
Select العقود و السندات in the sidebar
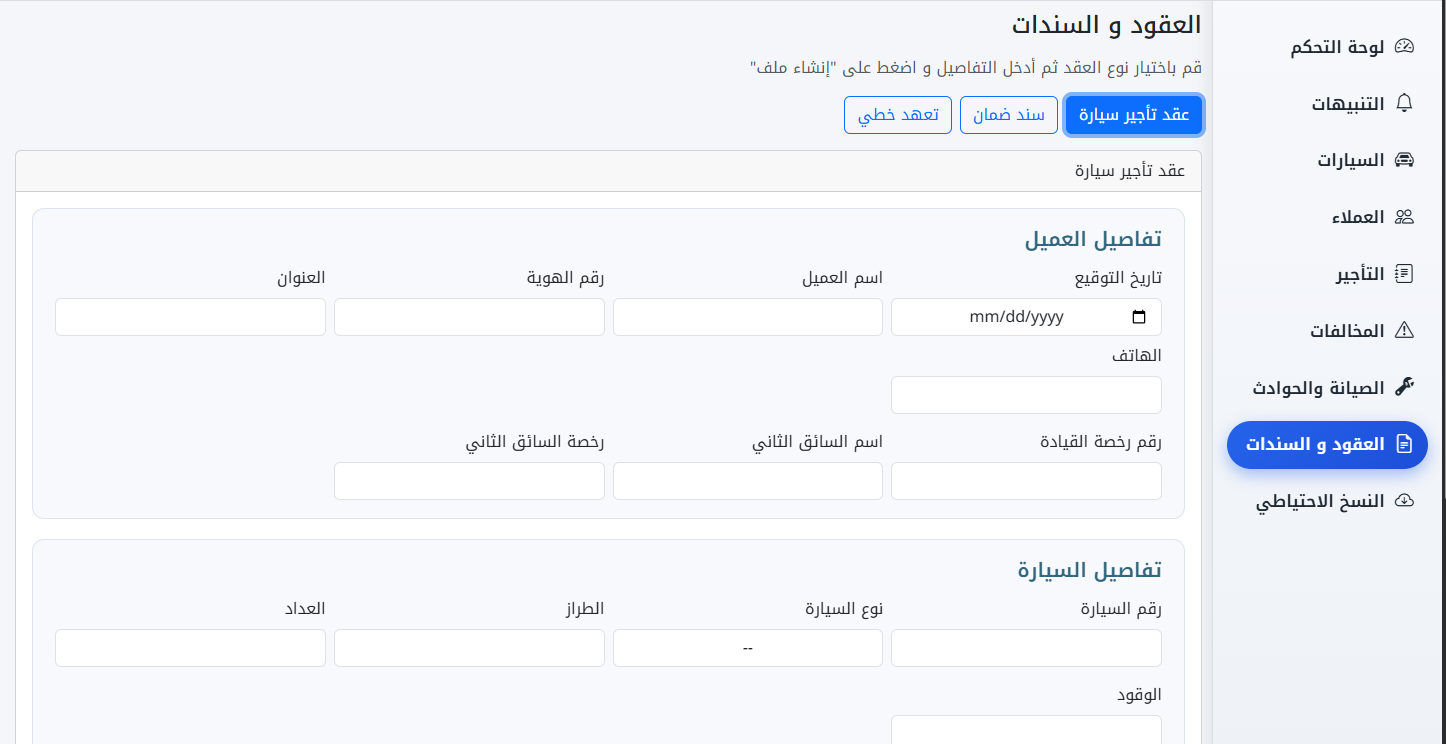(x=1327, y=445)
